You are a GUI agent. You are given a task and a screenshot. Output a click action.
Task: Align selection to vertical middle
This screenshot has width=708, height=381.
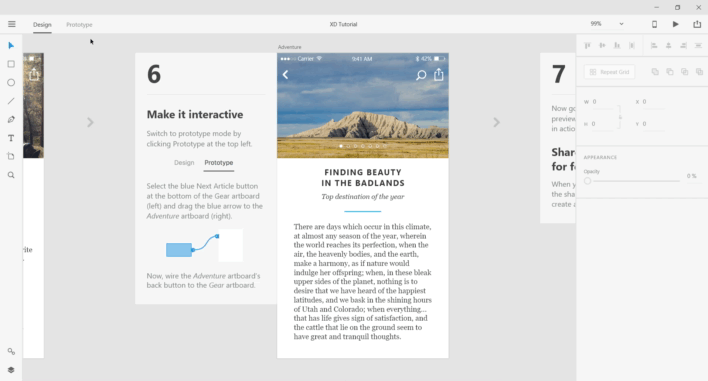pos(602,46)
